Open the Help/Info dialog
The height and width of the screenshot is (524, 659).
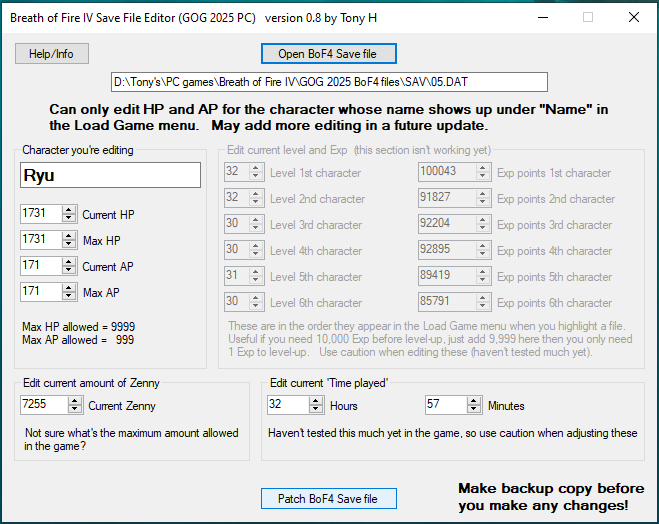point(52,54)
